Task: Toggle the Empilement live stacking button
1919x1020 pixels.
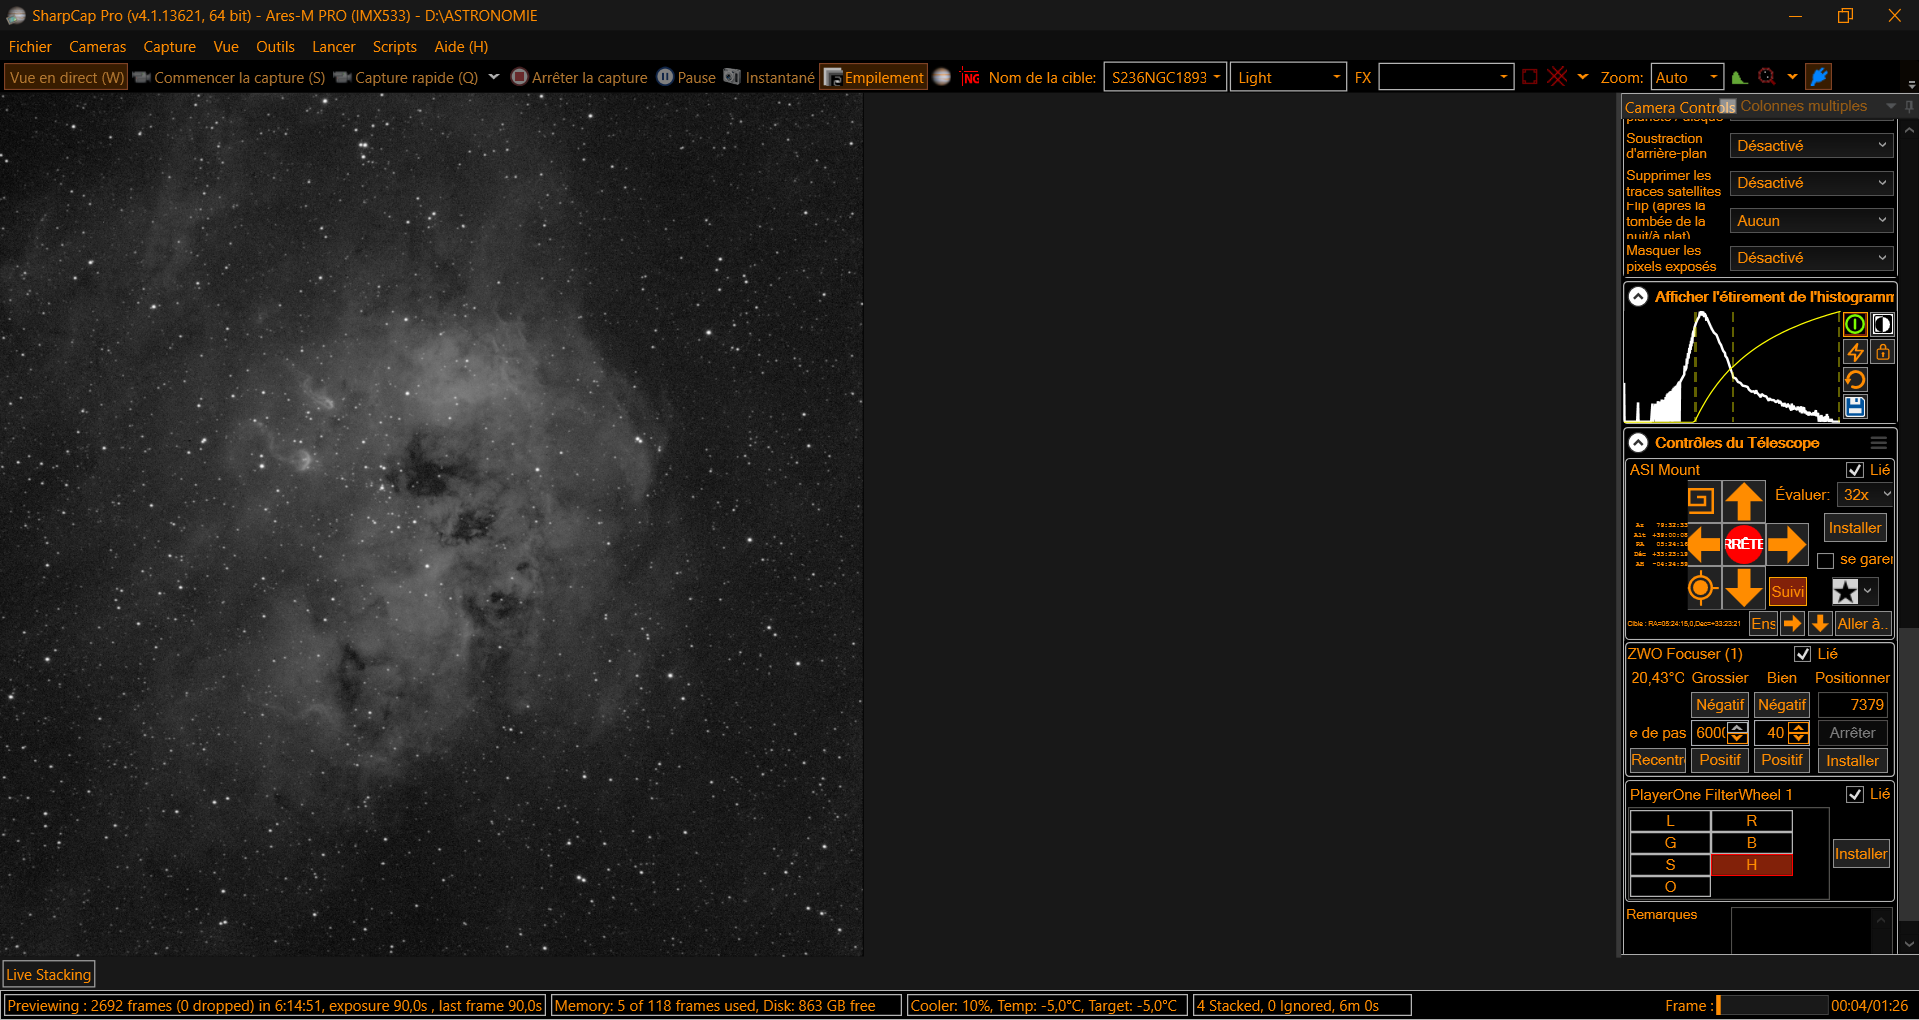Action: pyautogui.click(x=873, y=77)
